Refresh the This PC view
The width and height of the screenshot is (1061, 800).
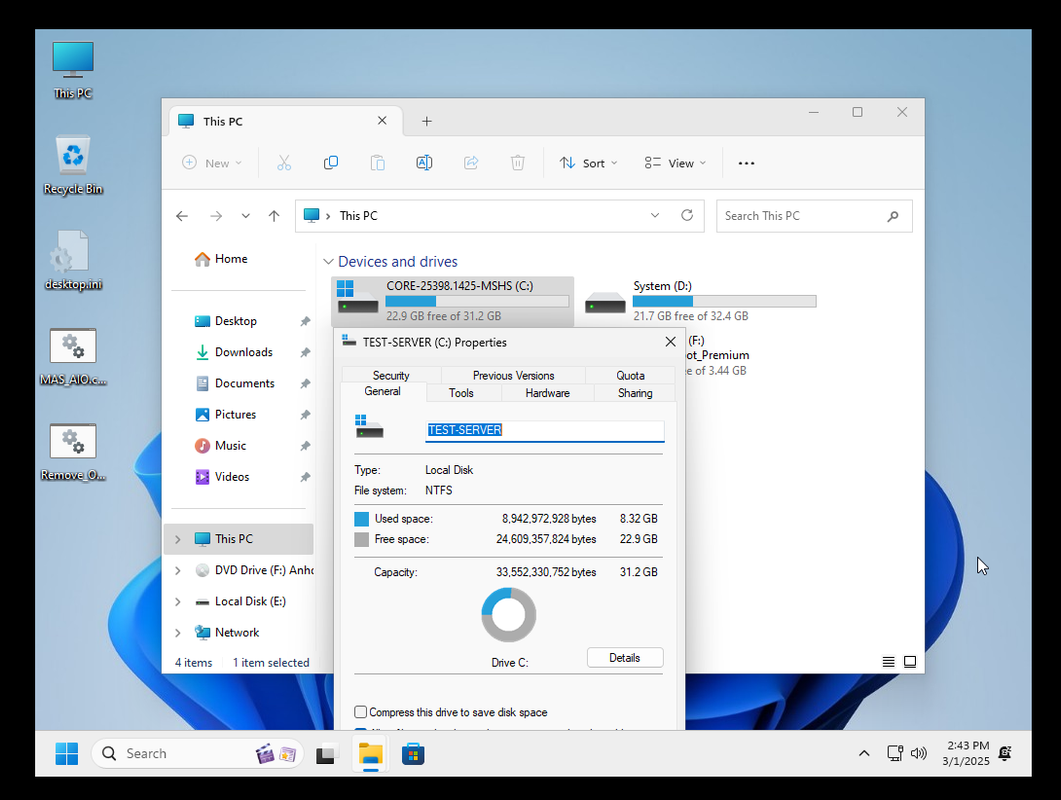click(687, 215)
